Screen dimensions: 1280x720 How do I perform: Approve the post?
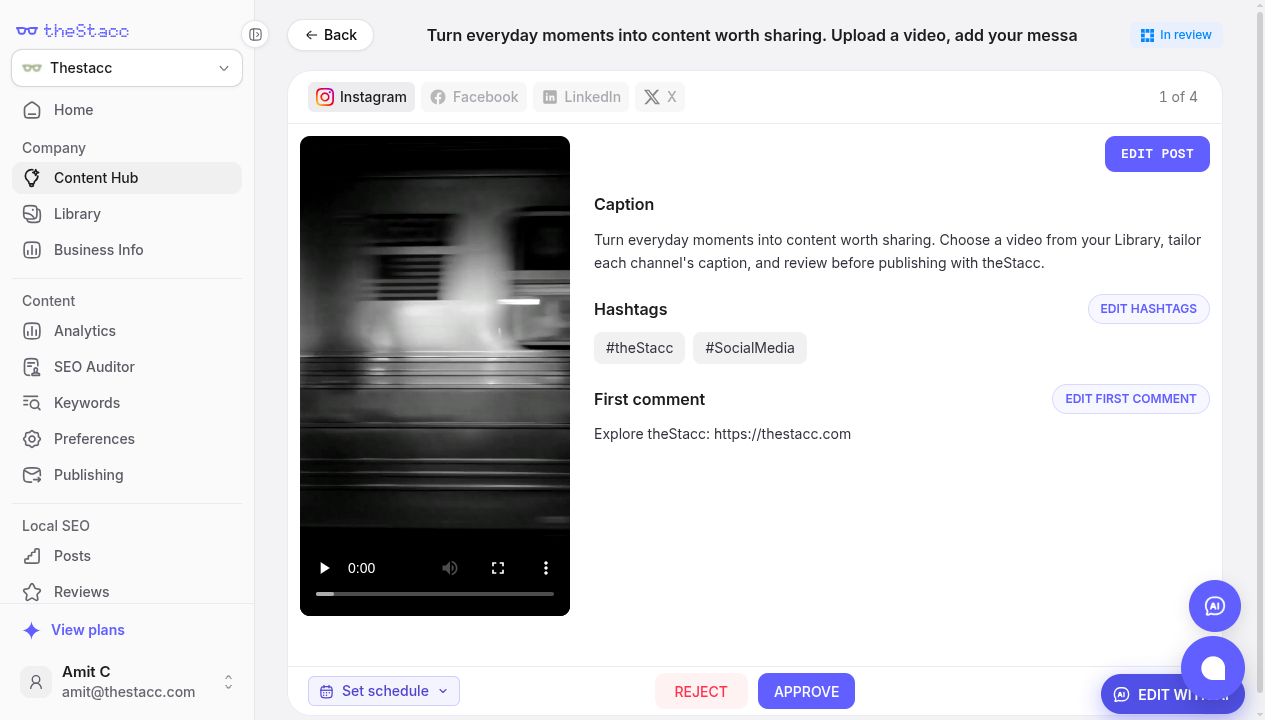(806, 692)
